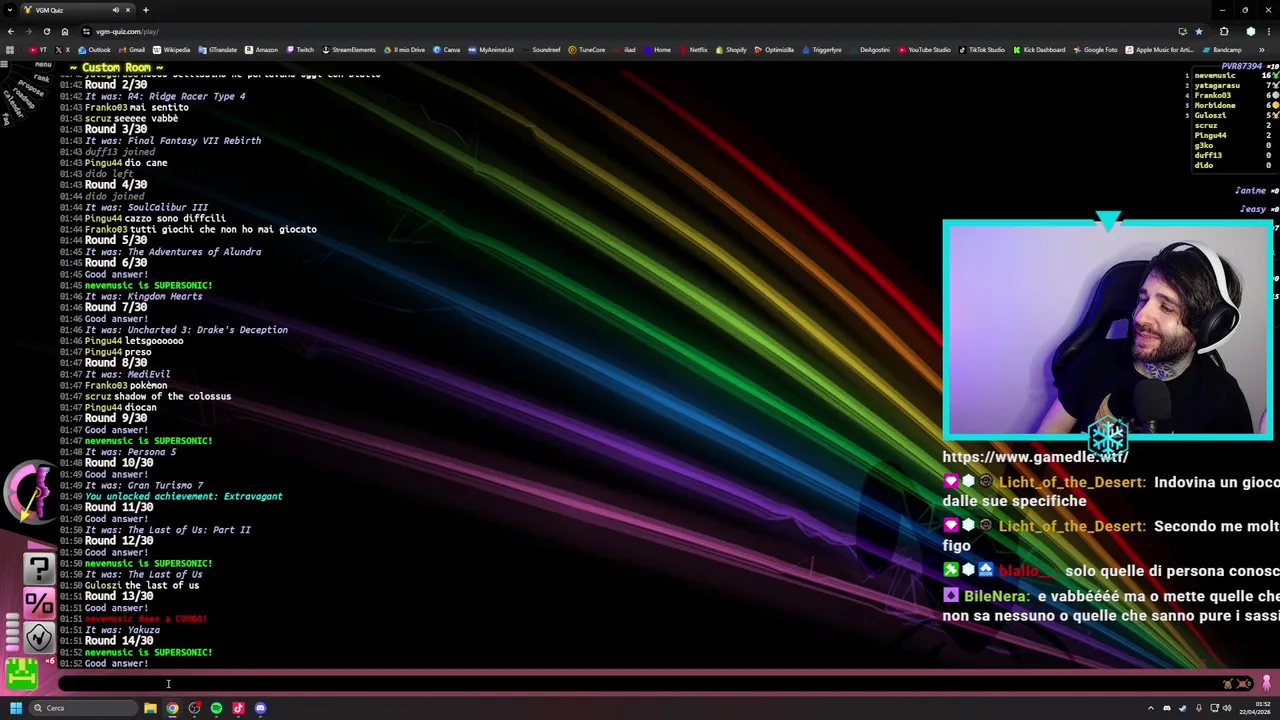Open the StreamElements bookmark
This screenshot has height=720, width=1280.
click(x=348, y=50)
